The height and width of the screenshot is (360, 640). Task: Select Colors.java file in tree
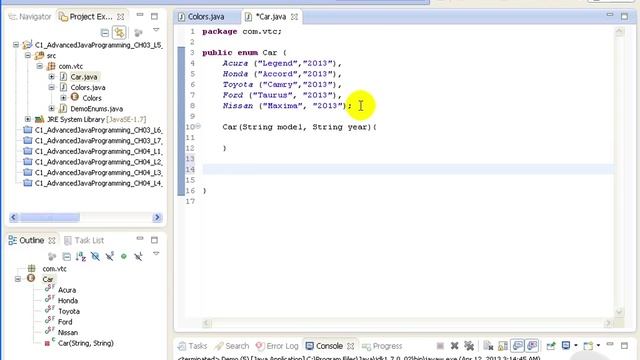click(88, 87)
